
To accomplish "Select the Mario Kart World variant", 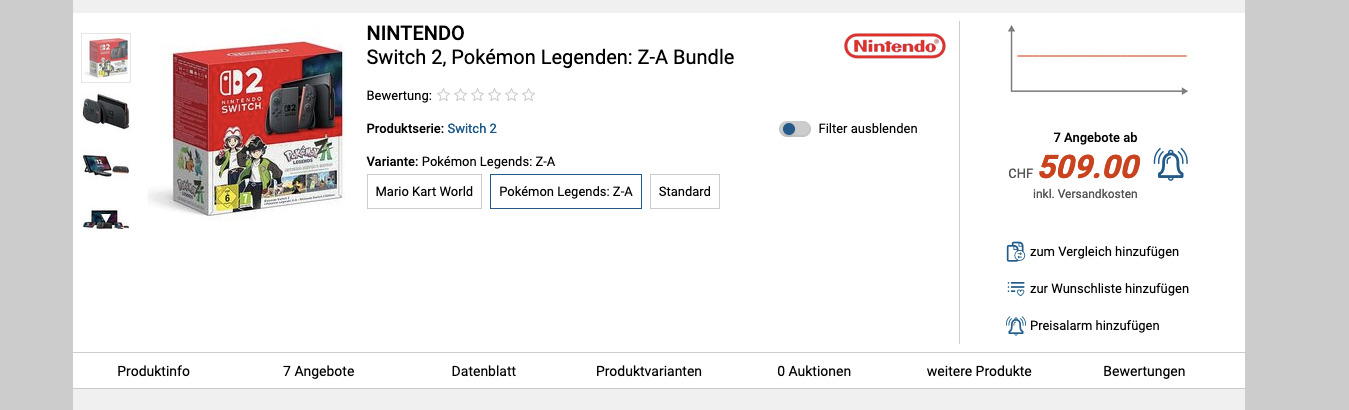I will pos(424,192).
